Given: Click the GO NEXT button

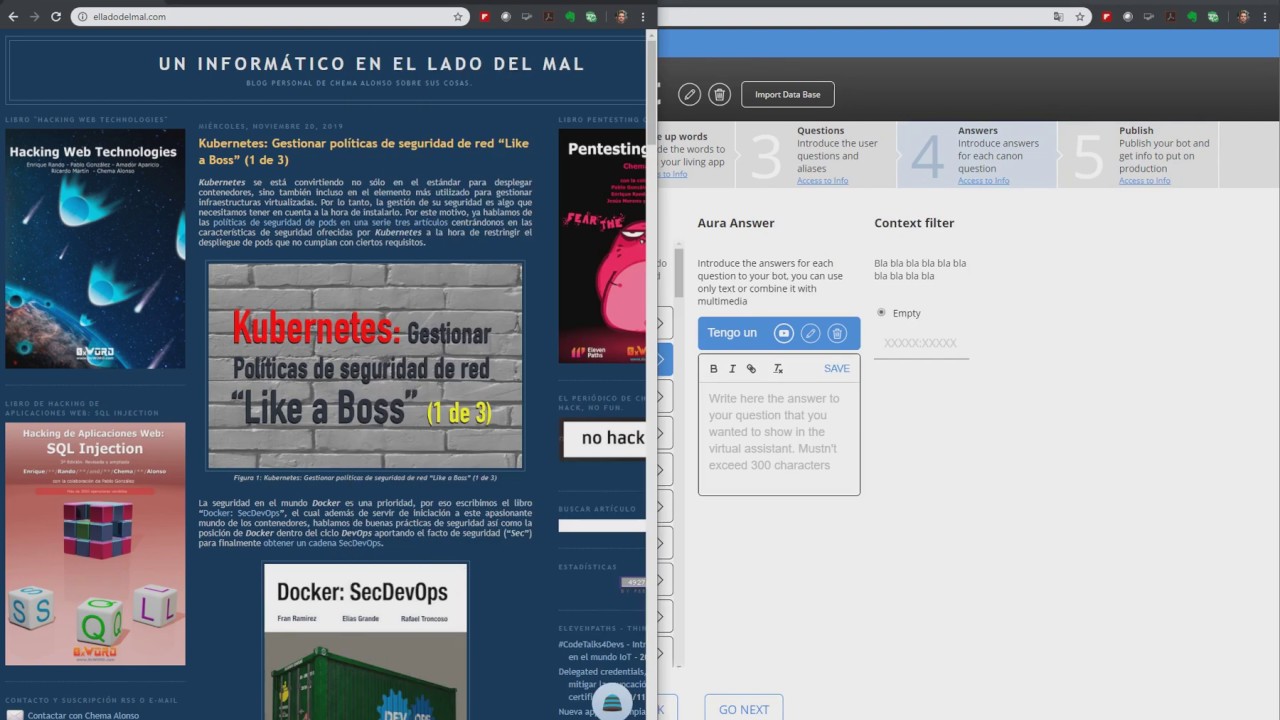Looking at the screenshot, I should tap(744, 709).
